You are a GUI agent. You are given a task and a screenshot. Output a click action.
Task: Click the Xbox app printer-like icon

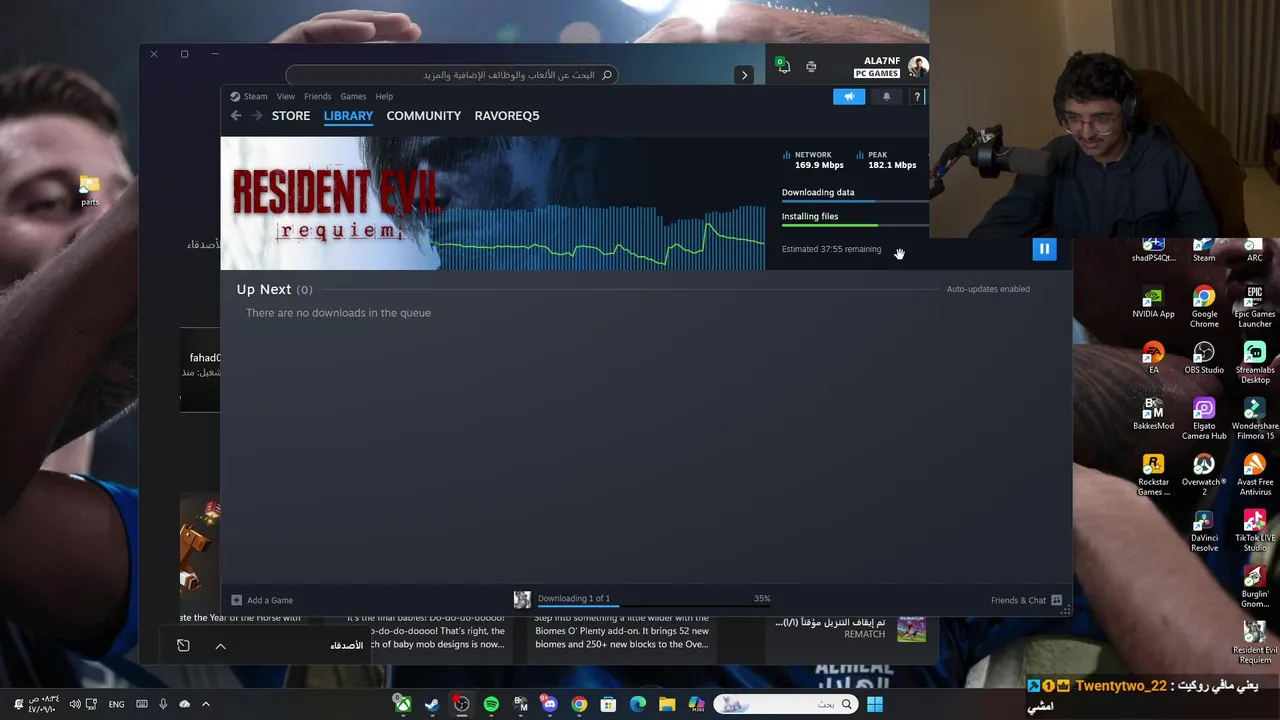coord(811,67)
